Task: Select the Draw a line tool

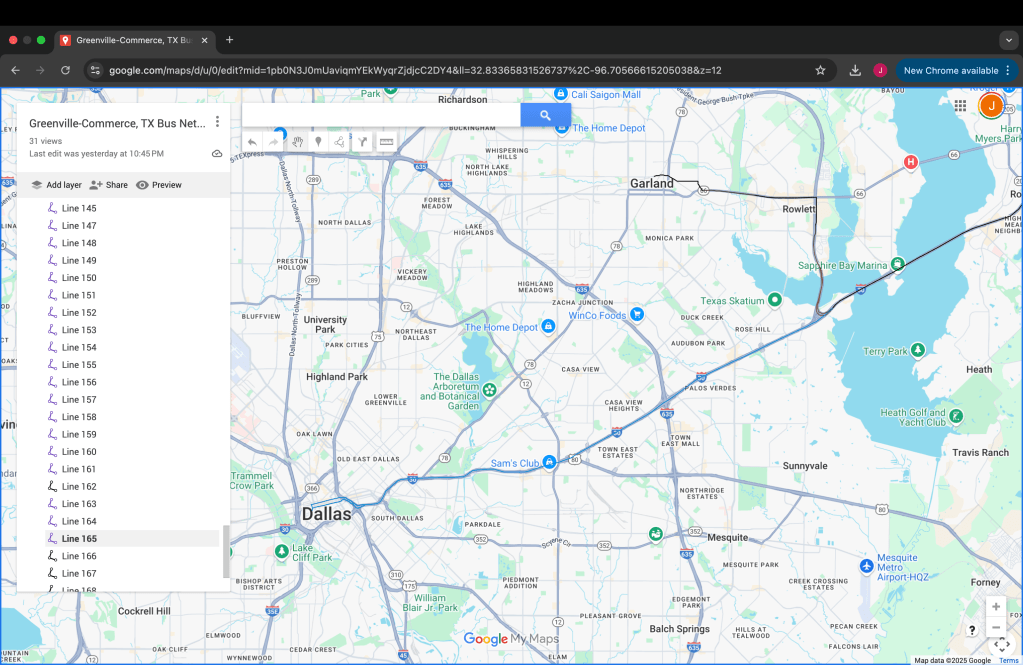Action: [x=340, y=142]
